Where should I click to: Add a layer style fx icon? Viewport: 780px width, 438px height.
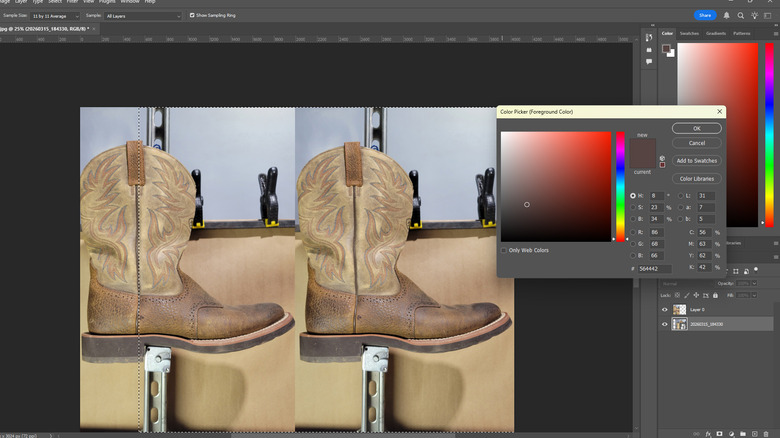(708, 434)
